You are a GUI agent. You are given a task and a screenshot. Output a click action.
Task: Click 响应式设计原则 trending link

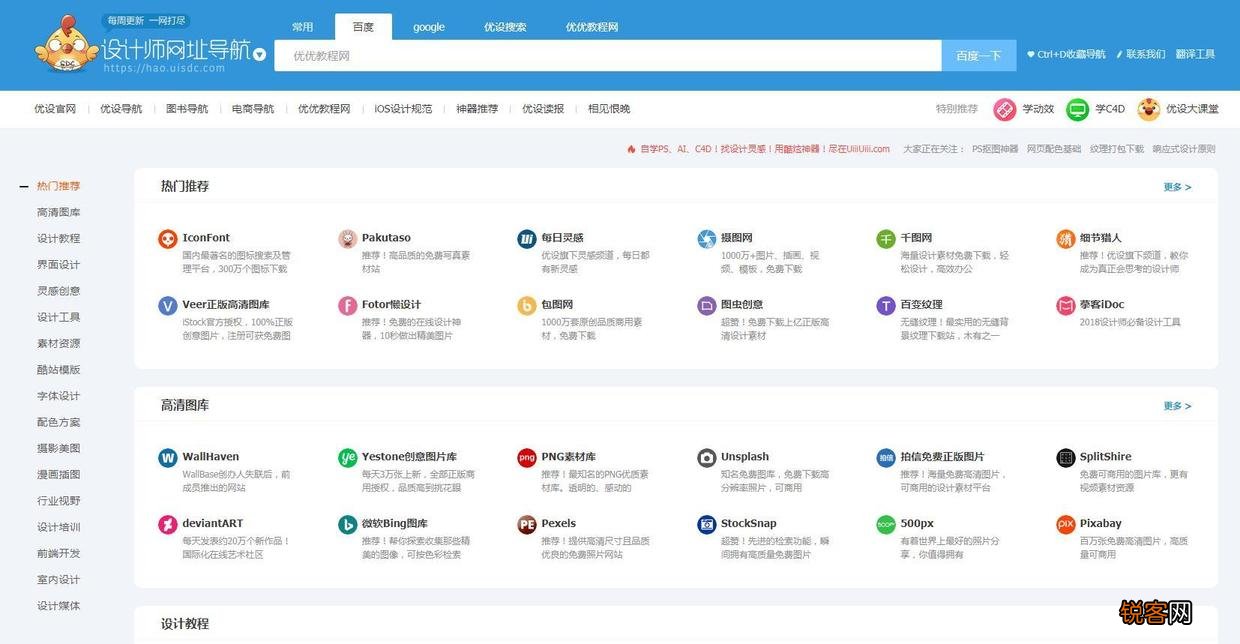1184,149
